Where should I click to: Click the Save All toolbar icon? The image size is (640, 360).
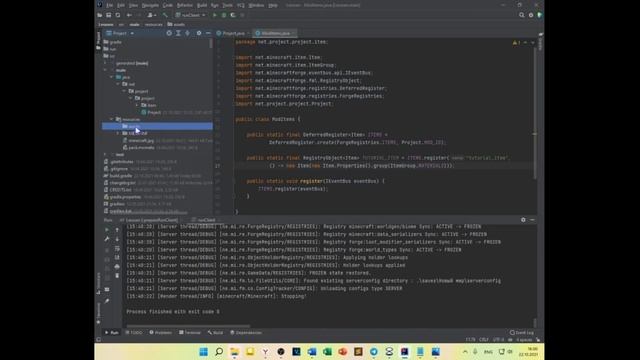(109, 15)
